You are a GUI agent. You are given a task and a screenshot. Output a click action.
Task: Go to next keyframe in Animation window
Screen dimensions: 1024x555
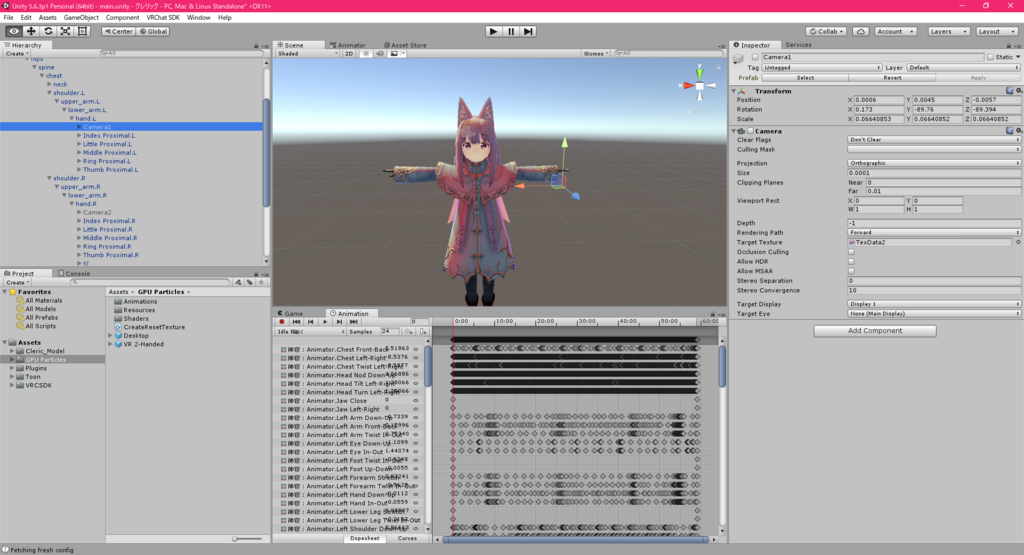[339, 322]
